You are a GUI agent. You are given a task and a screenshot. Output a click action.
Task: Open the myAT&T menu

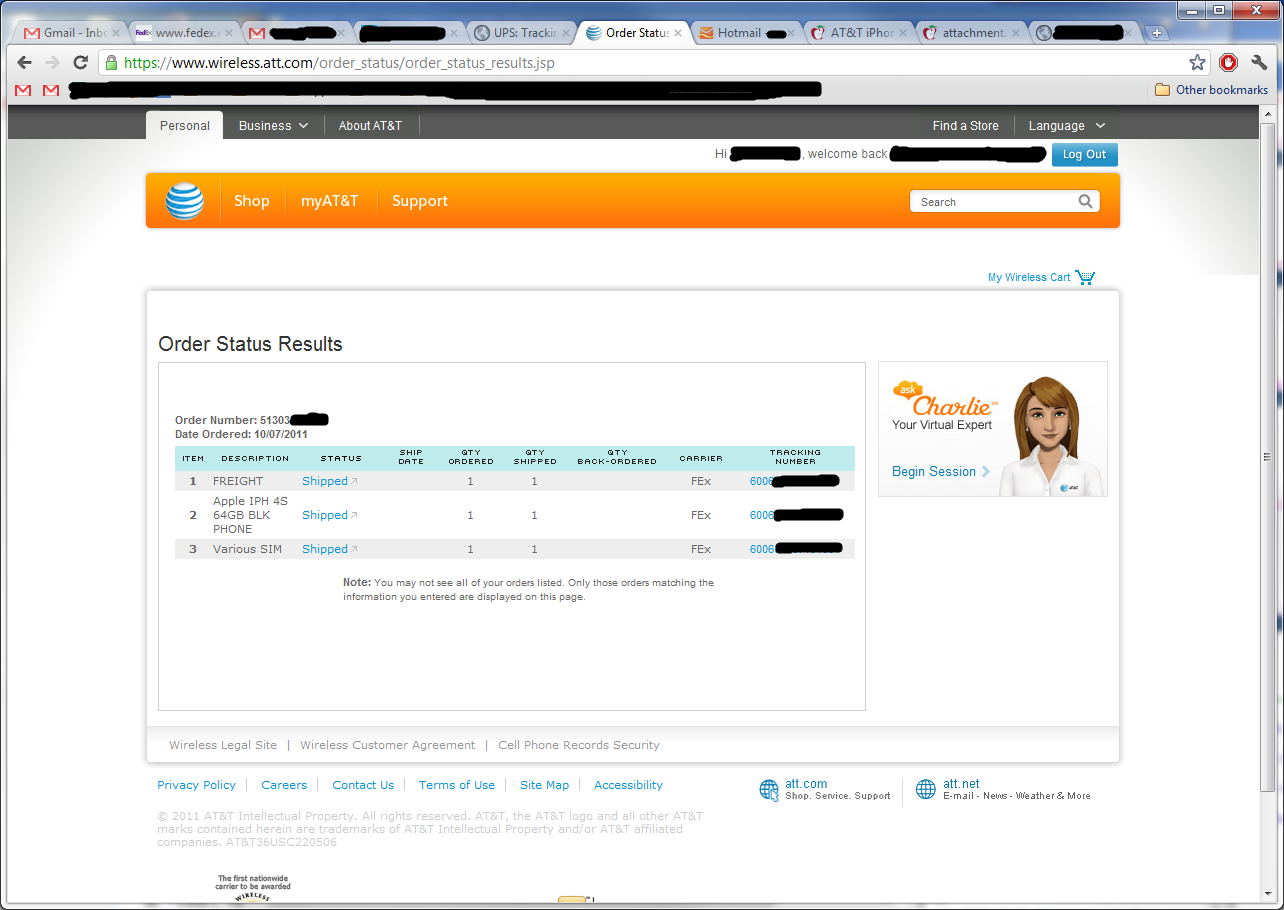(x=330, y=201)
